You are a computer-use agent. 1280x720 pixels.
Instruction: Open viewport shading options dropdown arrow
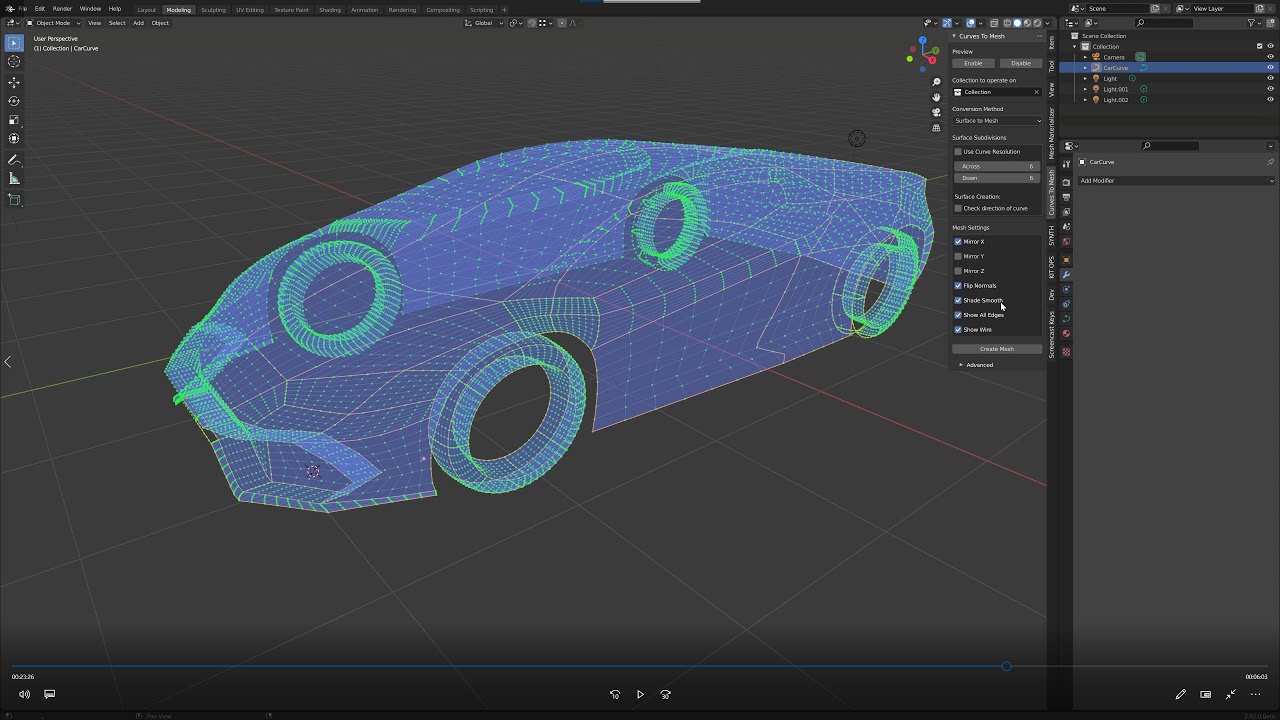click(1046, 23)
